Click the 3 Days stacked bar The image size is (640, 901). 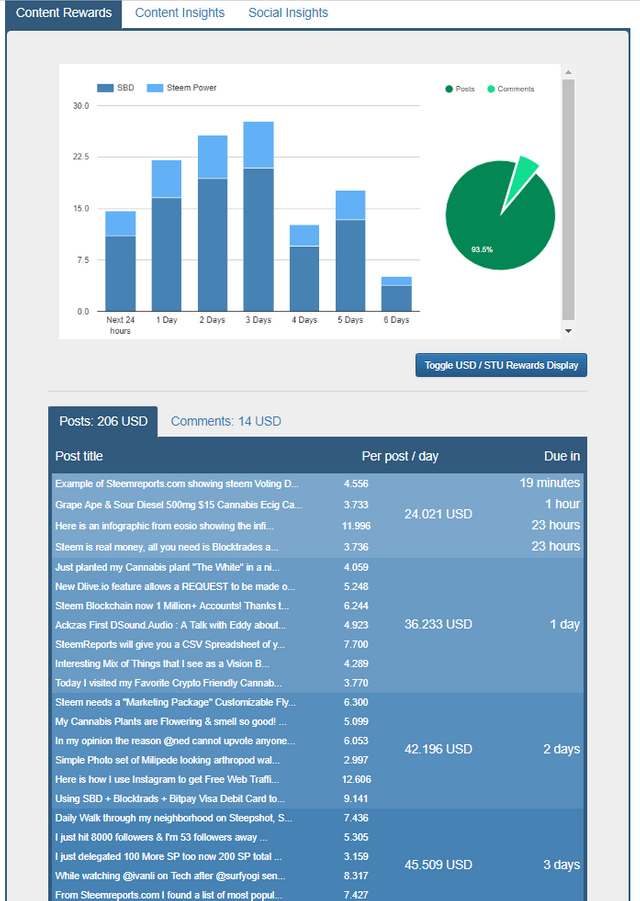(x=259, y=217)
